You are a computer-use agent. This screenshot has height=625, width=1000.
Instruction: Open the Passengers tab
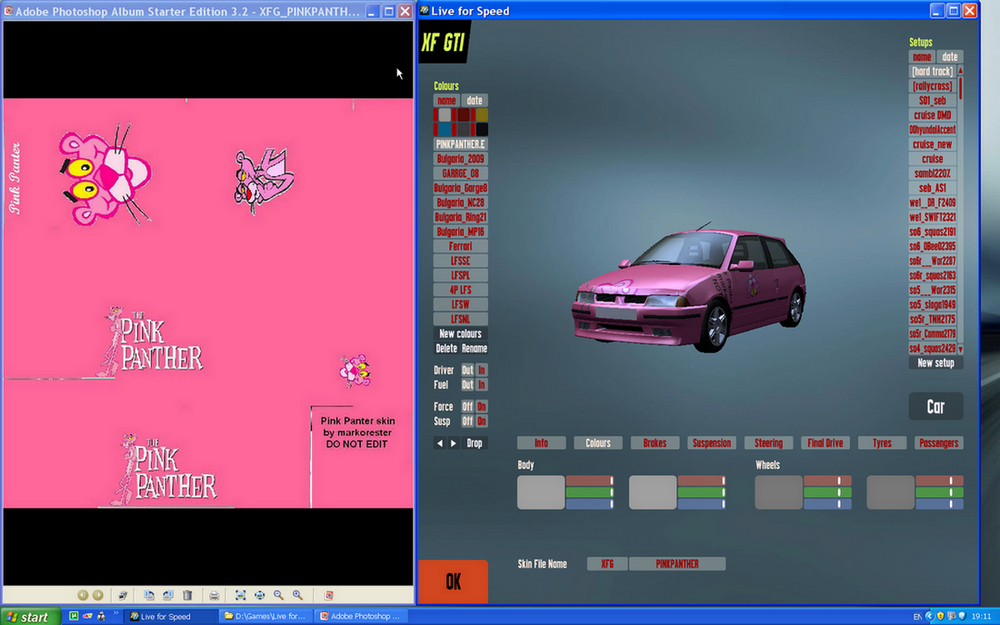tap(939, 443)
